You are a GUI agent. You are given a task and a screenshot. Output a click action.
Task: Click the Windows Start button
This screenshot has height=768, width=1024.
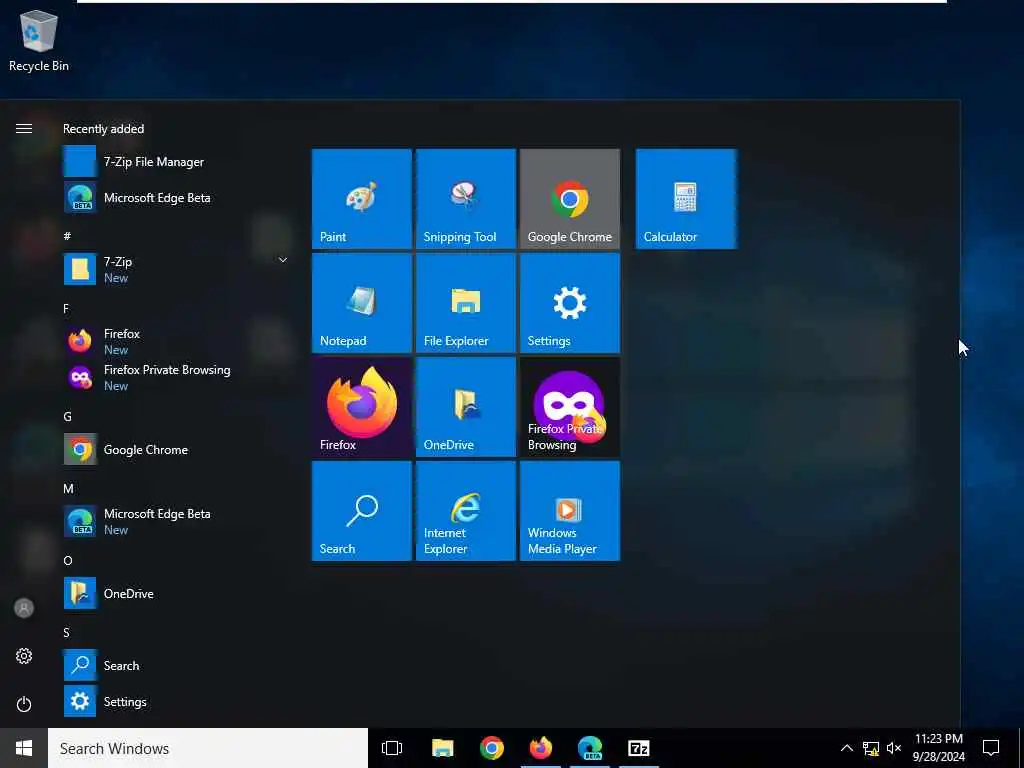point(24,748)
